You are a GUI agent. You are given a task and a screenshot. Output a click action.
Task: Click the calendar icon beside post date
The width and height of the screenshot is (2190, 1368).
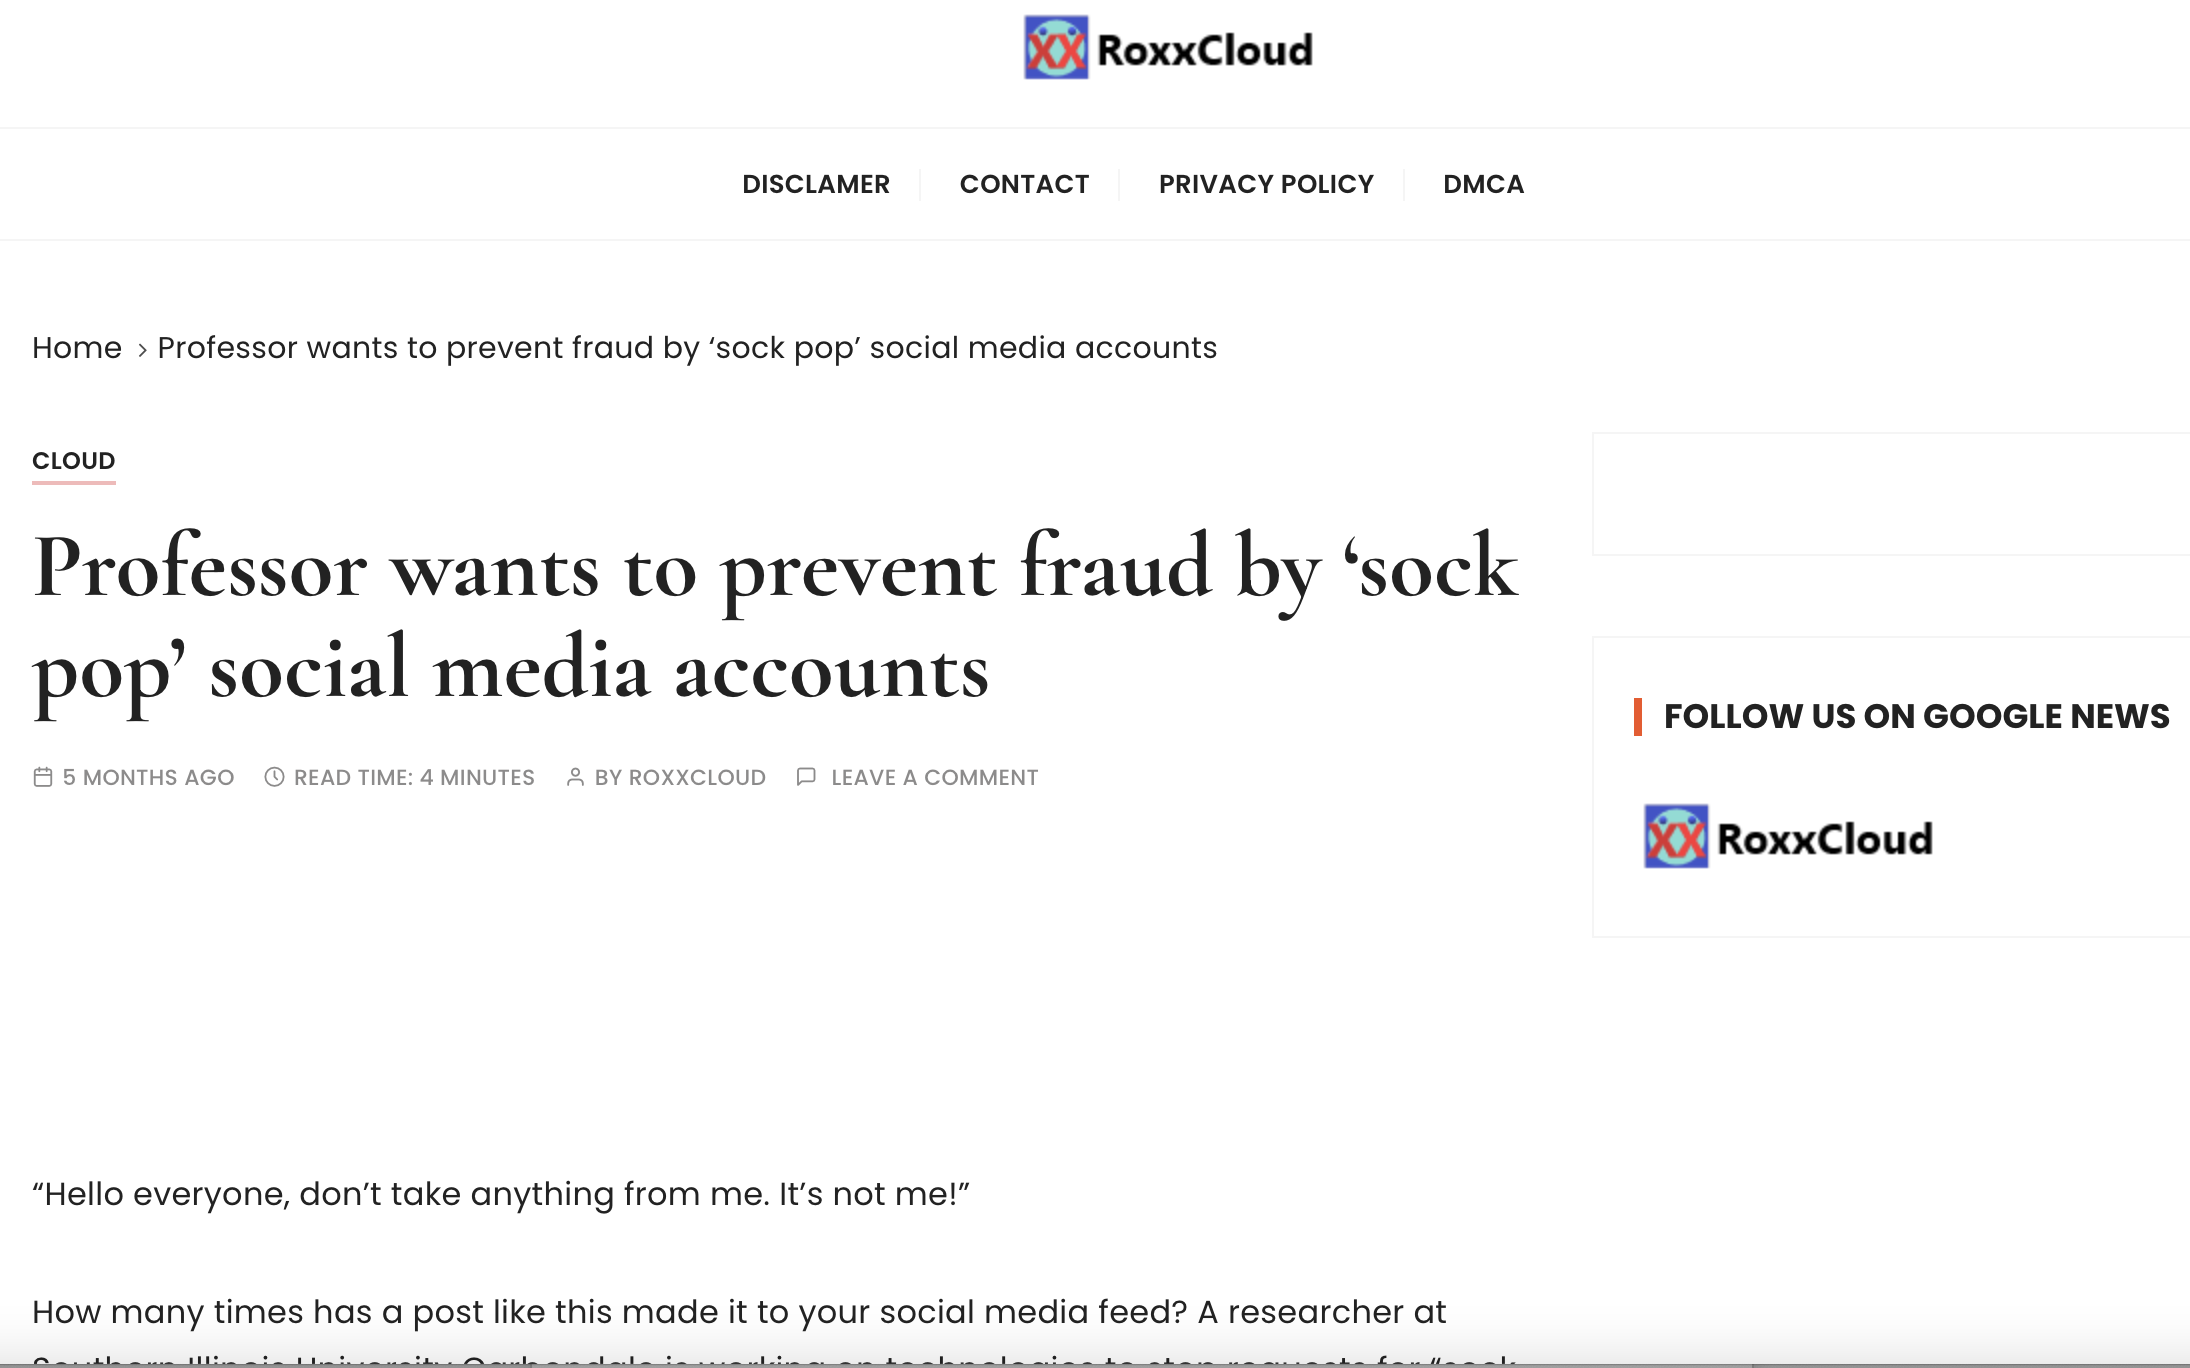[43, 777]
